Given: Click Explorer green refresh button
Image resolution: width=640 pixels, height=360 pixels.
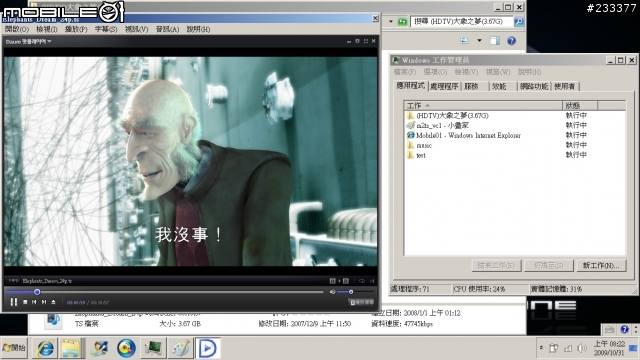Looking at the screenshot, I should coord(402,22).
